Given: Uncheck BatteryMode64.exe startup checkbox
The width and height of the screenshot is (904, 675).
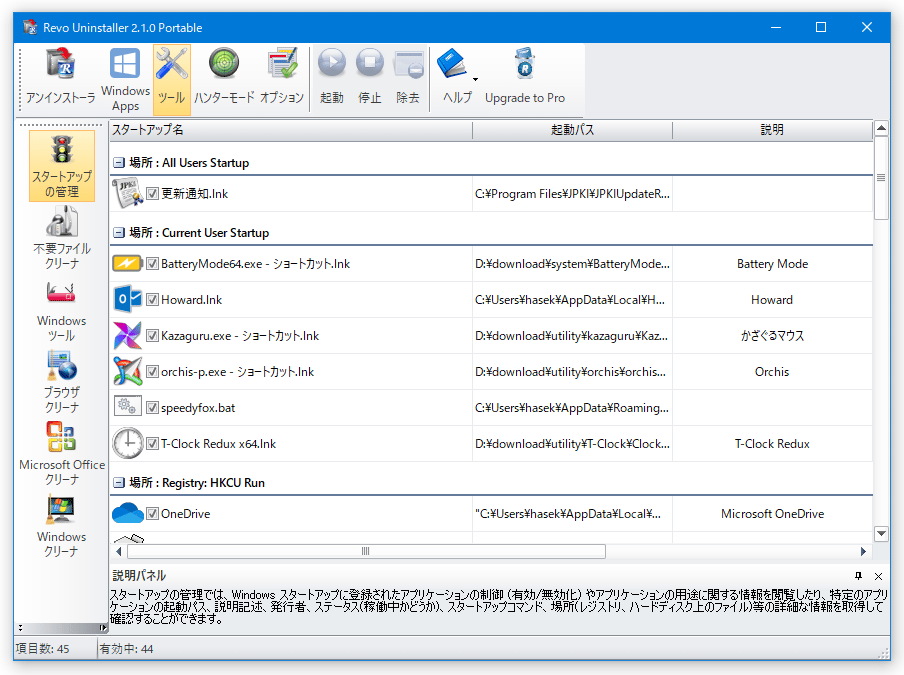Looking at the screenshot, I should point(152,264).
